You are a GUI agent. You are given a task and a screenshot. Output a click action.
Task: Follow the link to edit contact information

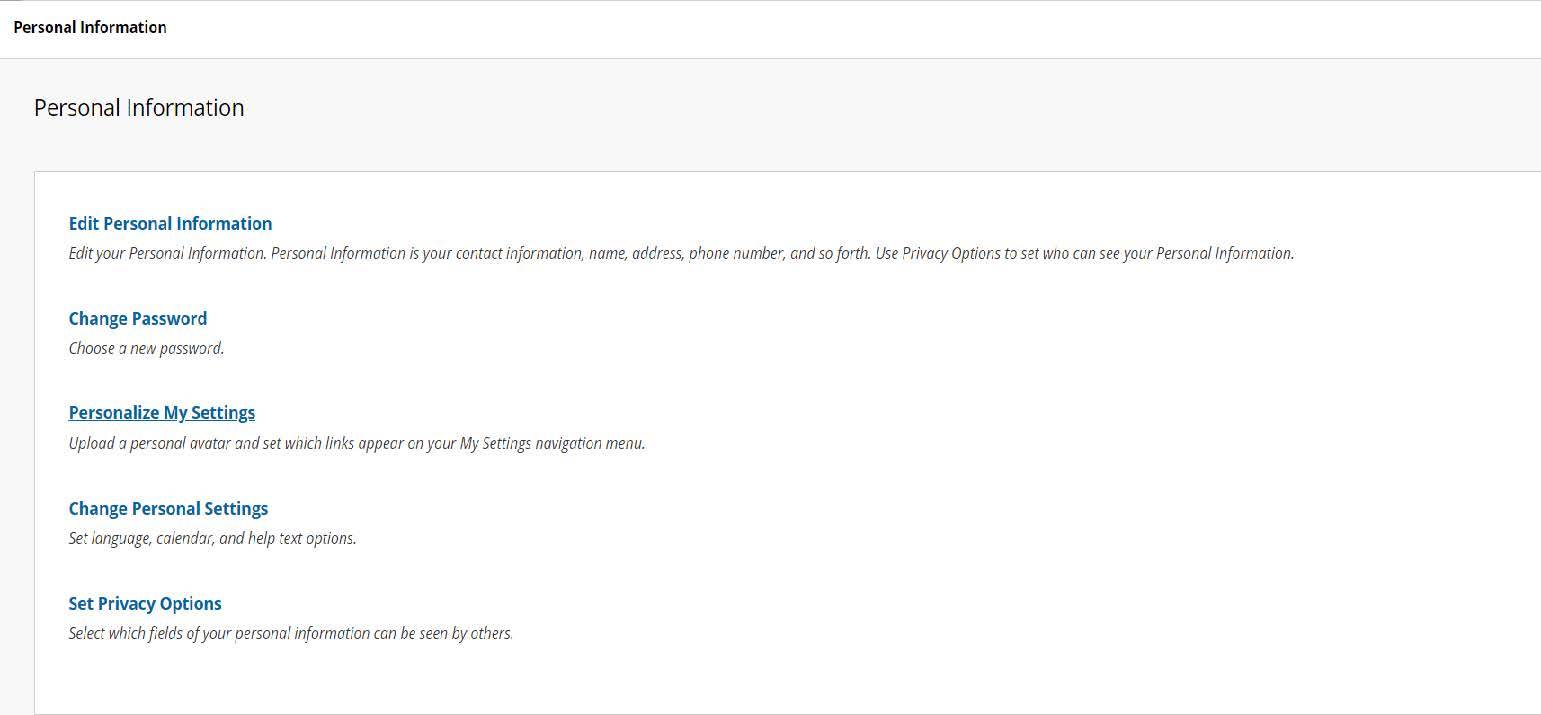170,224
